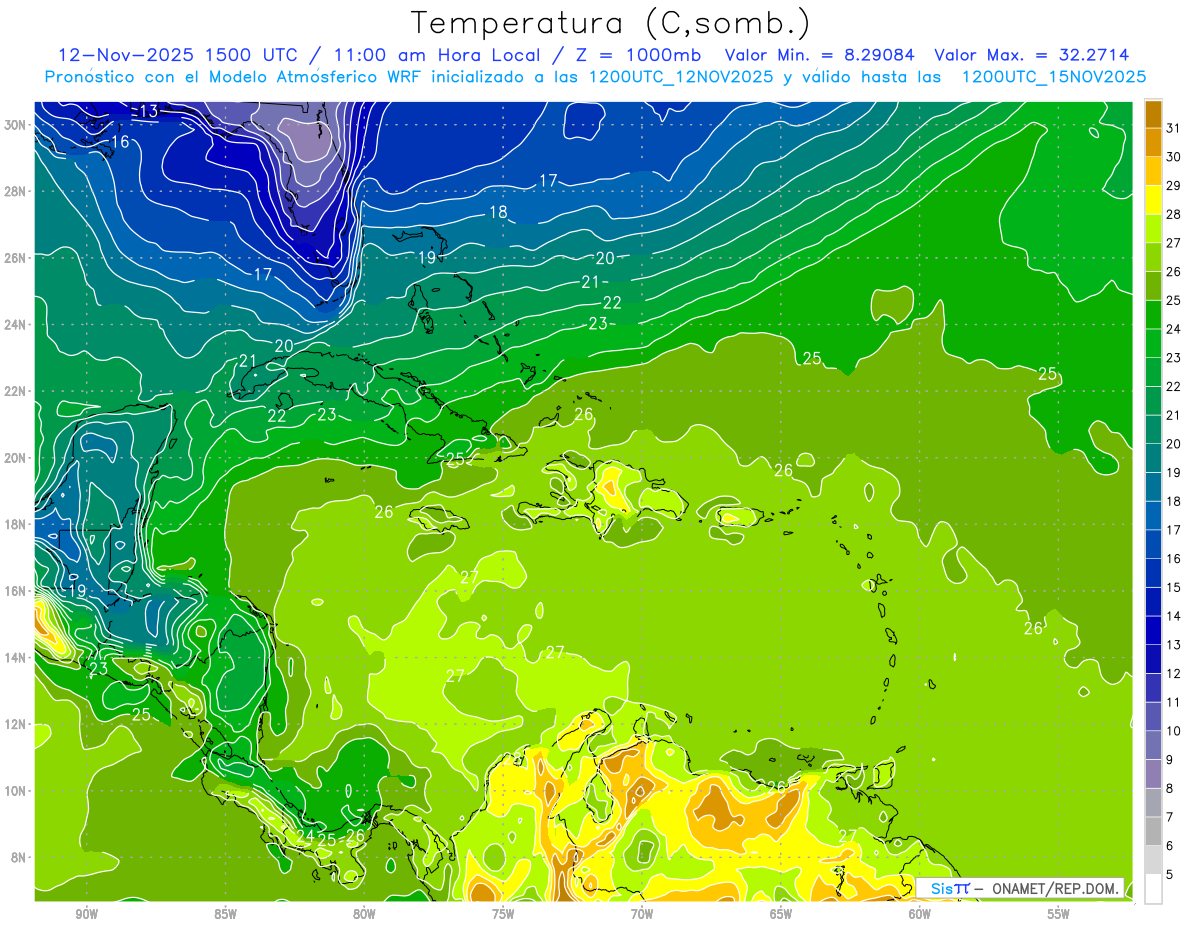Click the '10N' latitude axis label
Image resolution: width=1200 pixels, height=927 pixels.
16,791
